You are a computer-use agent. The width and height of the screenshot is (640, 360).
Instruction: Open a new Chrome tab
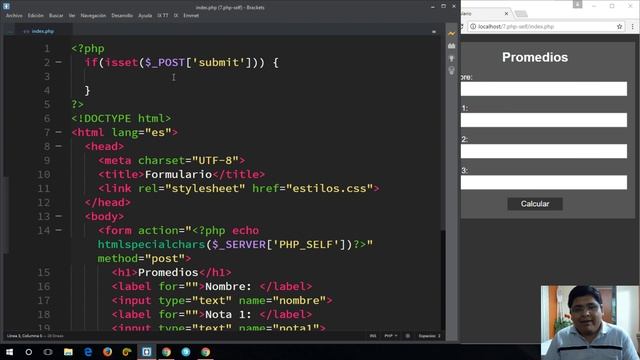pos(521,14)
